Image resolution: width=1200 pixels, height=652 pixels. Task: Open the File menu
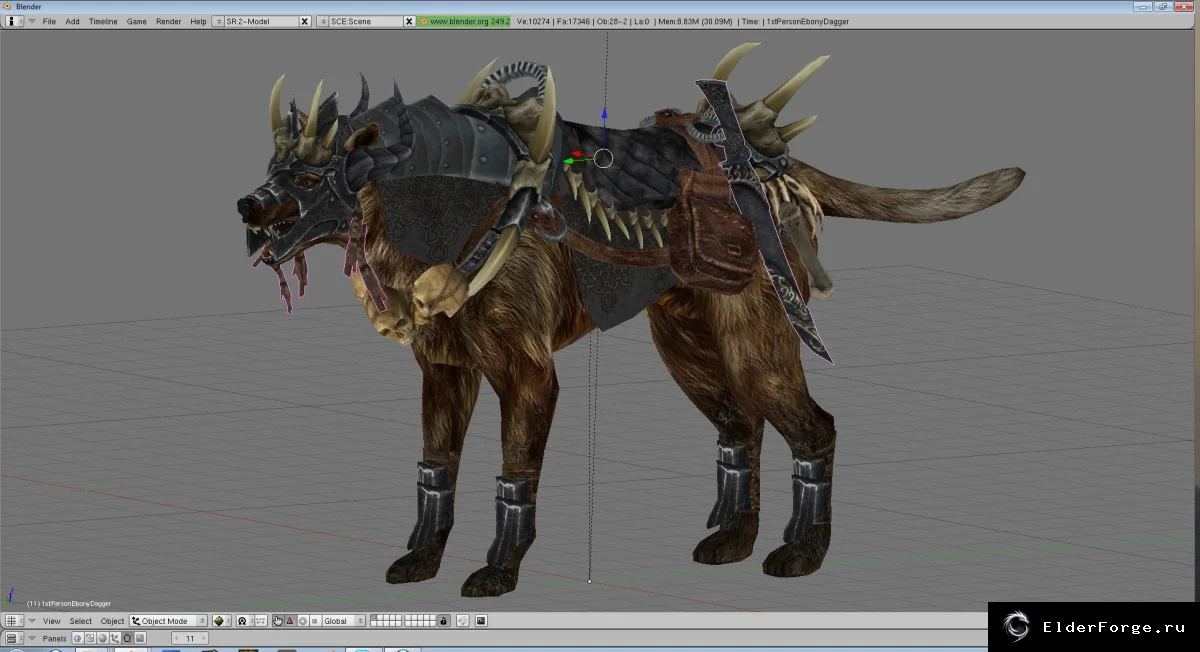(x=49, y=21)
